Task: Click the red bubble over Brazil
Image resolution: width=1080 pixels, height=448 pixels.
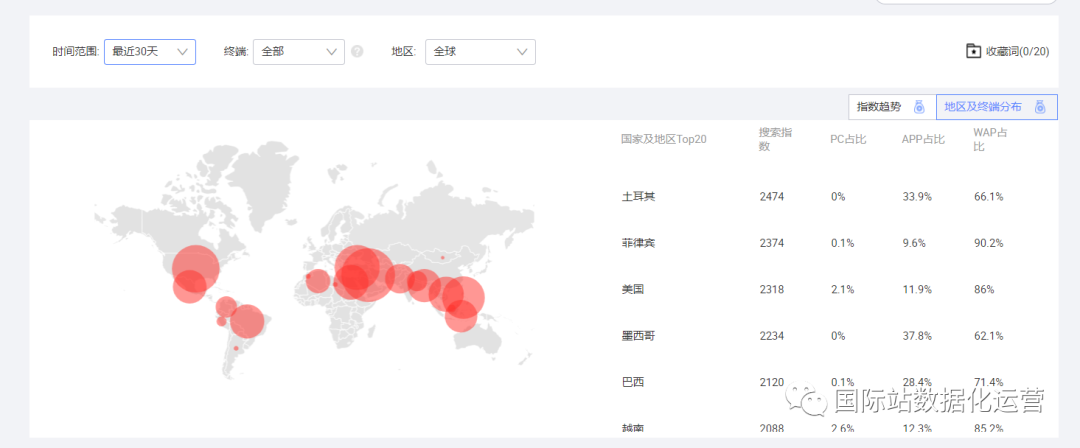Action: pos(247,321)
